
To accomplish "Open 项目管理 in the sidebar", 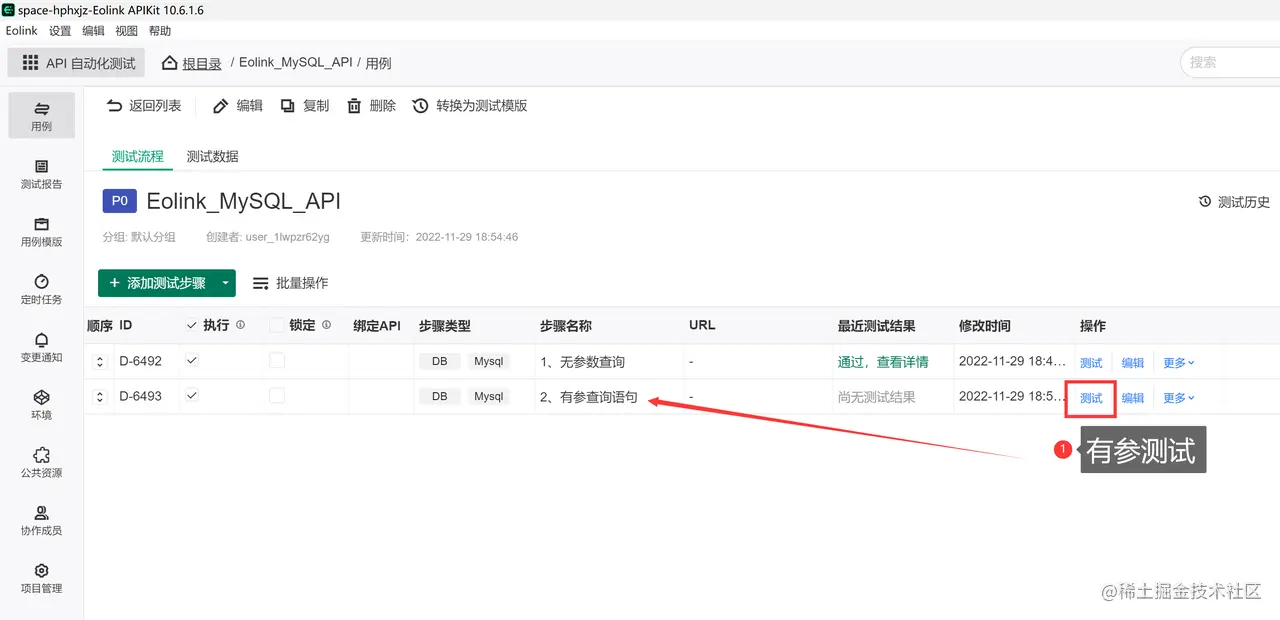I will [x=41, y=578].
